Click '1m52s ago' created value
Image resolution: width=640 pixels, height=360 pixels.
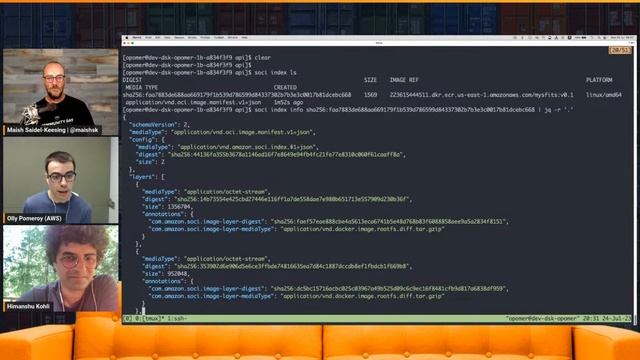point(288,102)
